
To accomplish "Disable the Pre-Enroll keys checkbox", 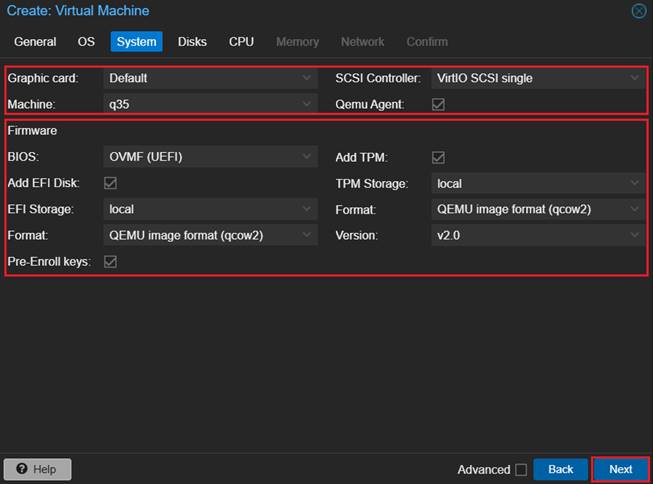I will 110,262.
